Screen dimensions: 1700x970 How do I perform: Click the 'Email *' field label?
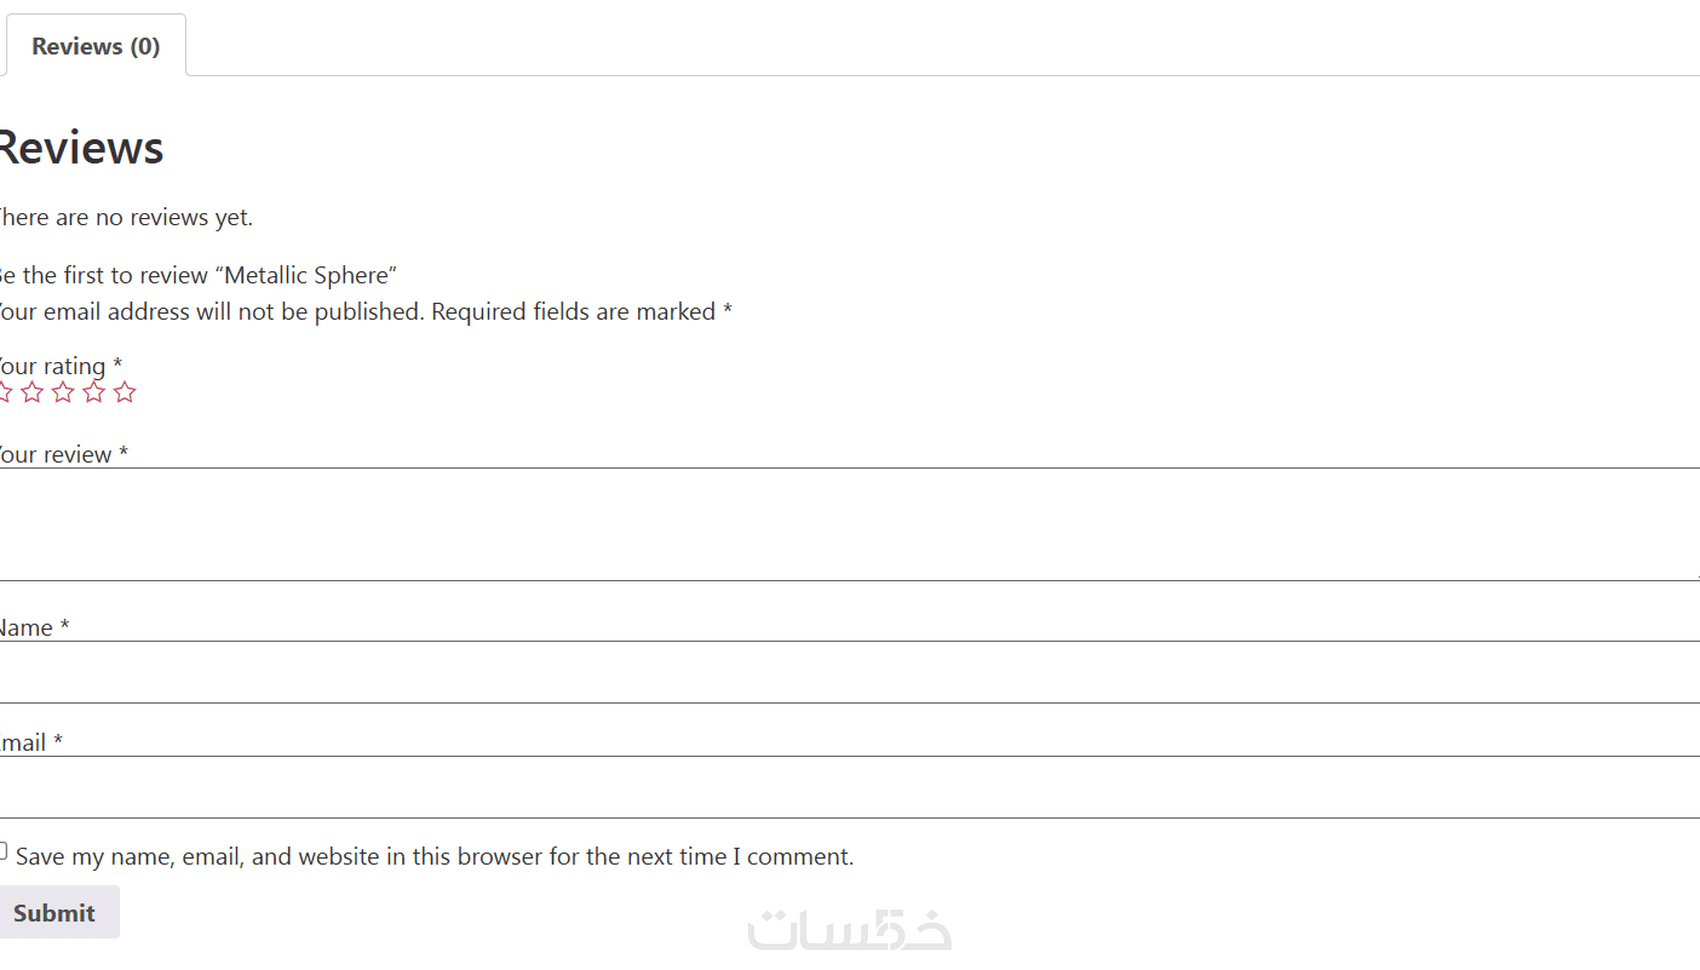[30, 743]
